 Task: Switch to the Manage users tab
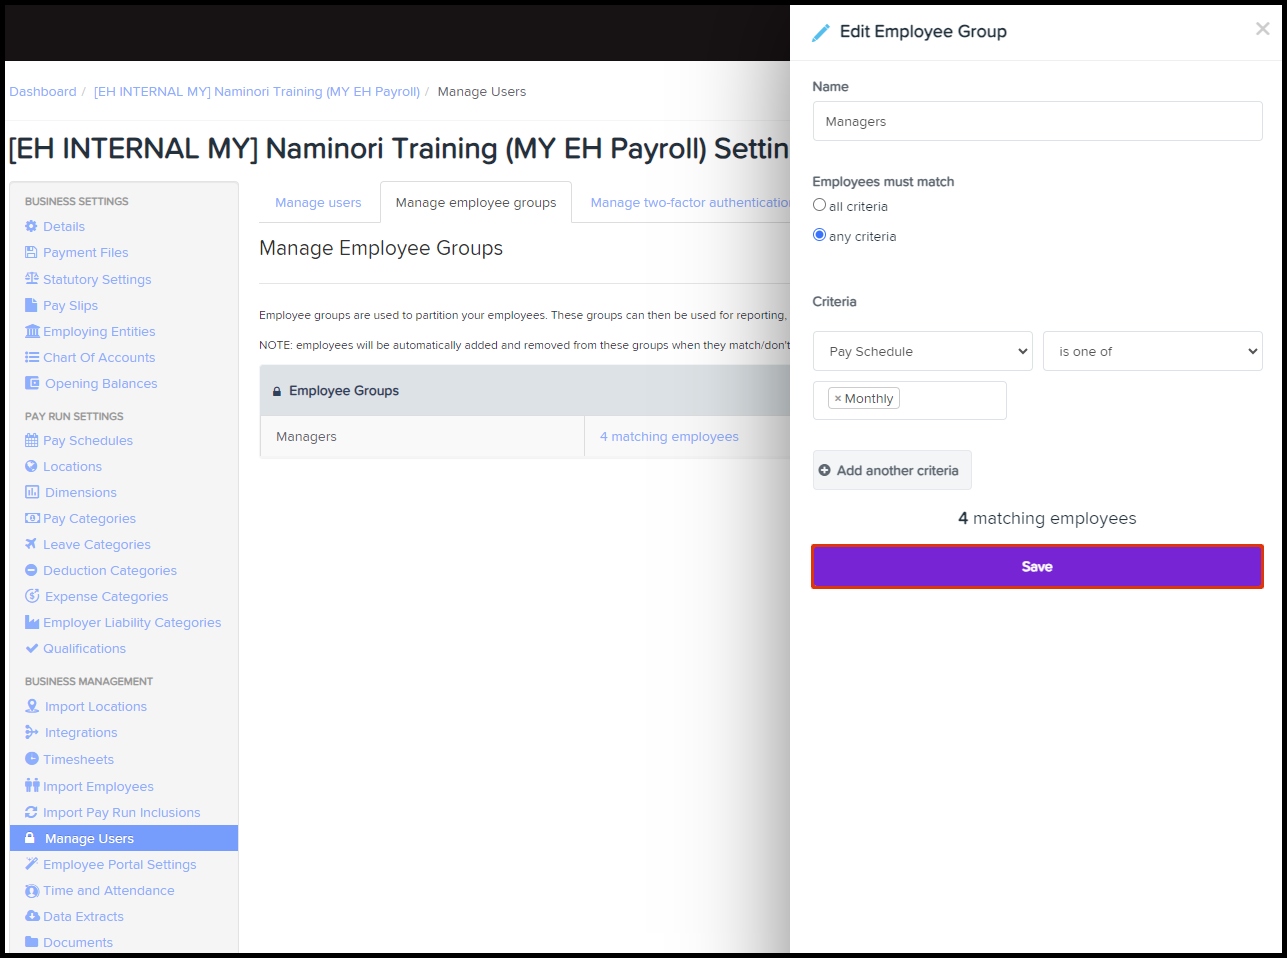pyautogui.click(x=318, y=203)
